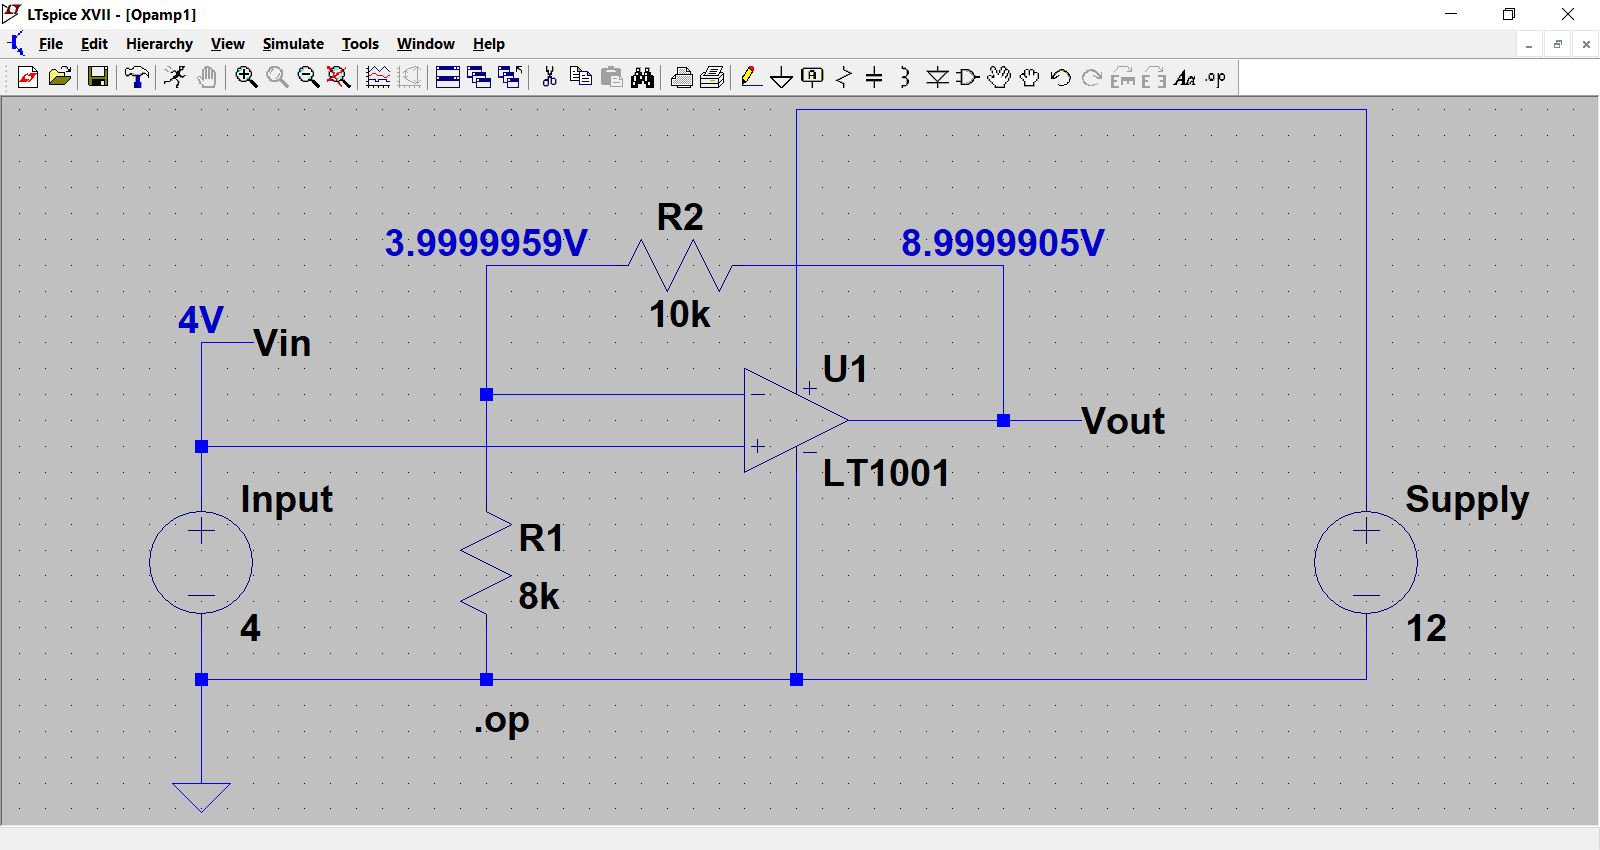Click the 10k resistor value
1600x850 pixels.
(679, 314)
